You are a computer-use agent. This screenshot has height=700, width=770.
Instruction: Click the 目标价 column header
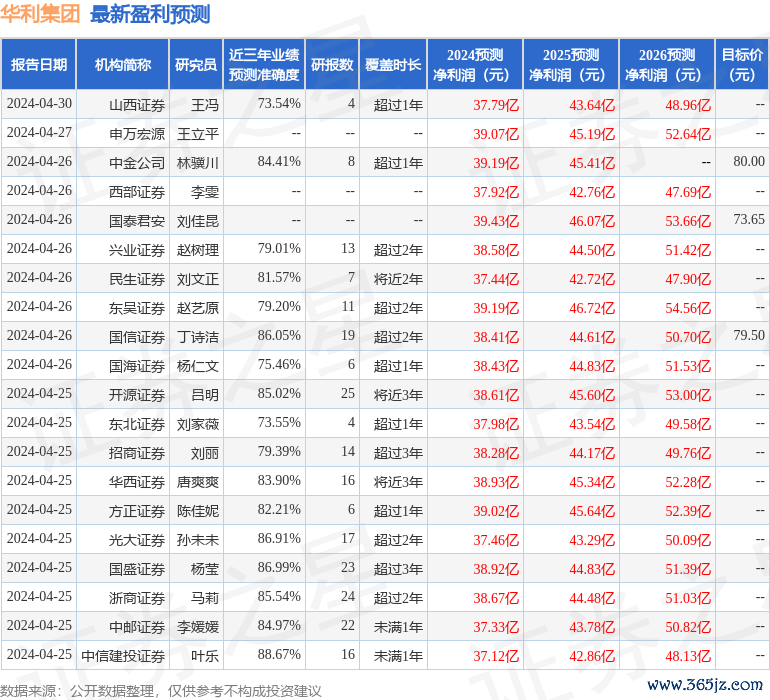point(742,65)
